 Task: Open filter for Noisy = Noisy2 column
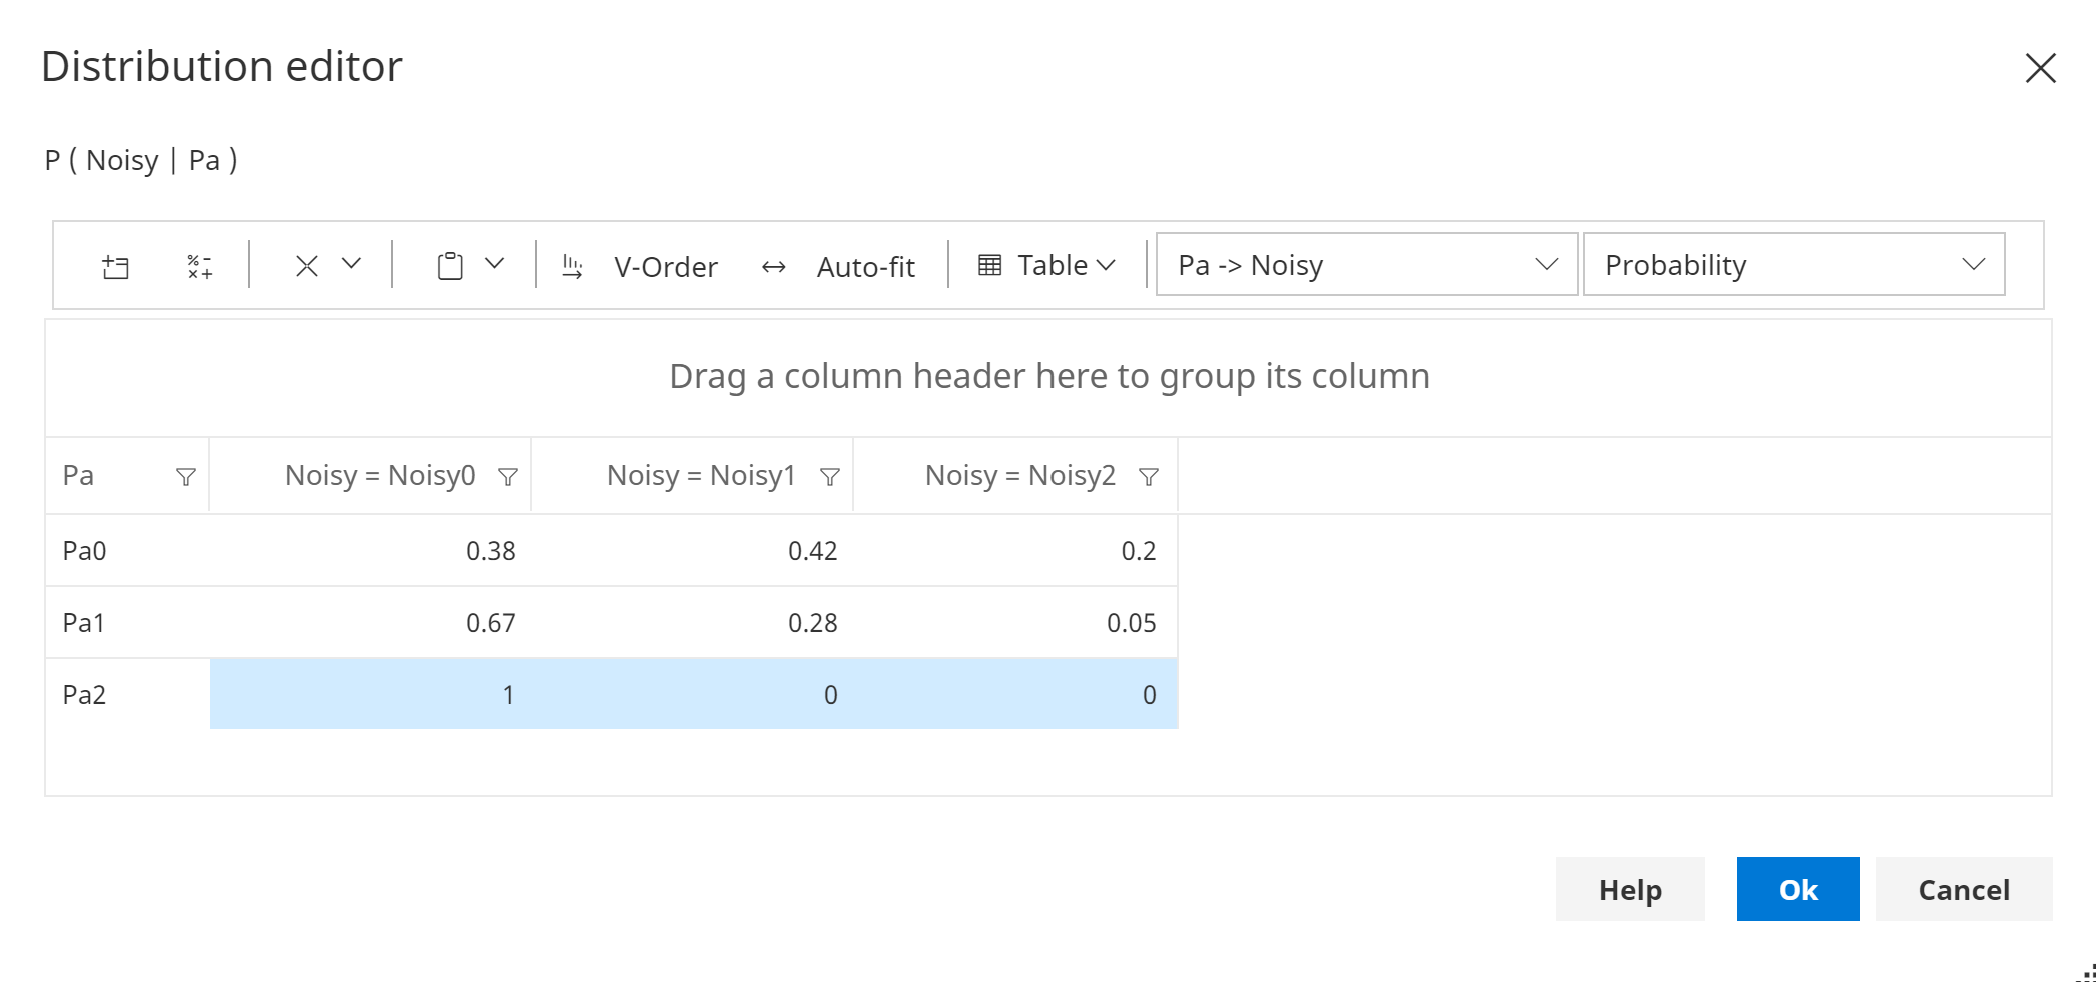pos(1149,477)
